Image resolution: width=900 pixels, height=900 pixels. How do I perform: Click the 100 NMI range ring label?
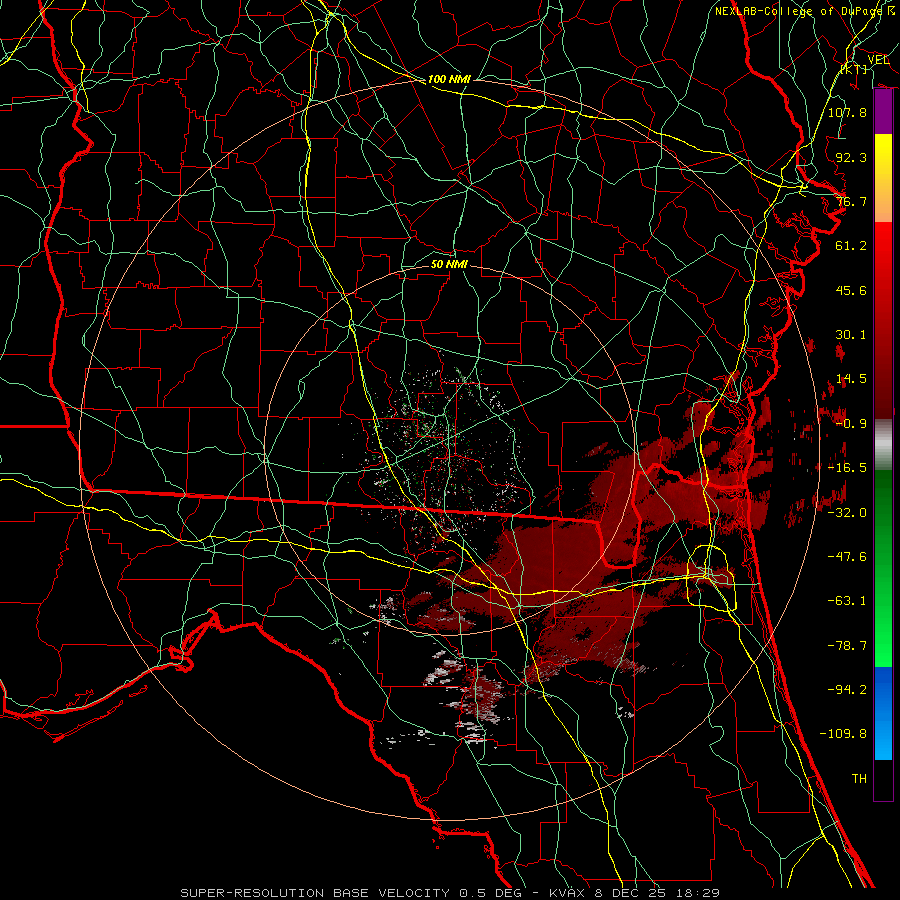[x=449, y=79]
